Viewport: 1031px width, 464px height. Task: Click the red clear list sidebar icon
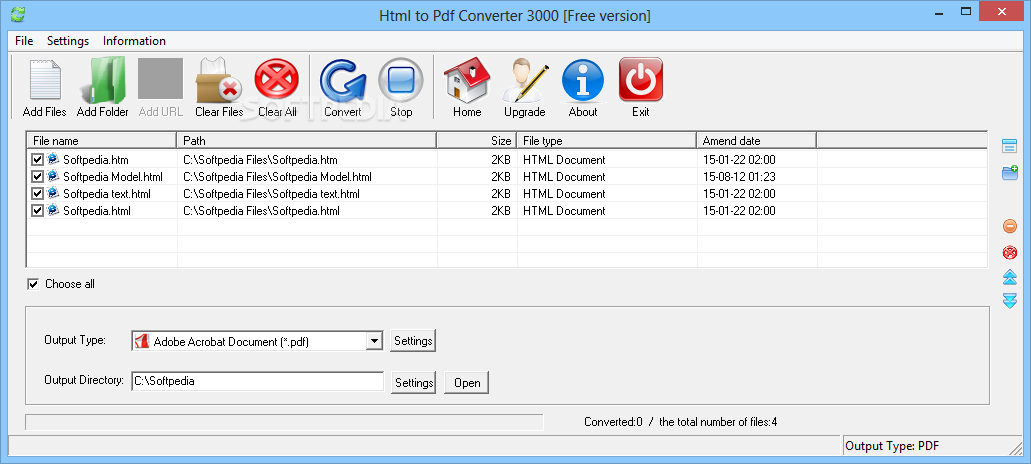click(x=1010, y=252)
